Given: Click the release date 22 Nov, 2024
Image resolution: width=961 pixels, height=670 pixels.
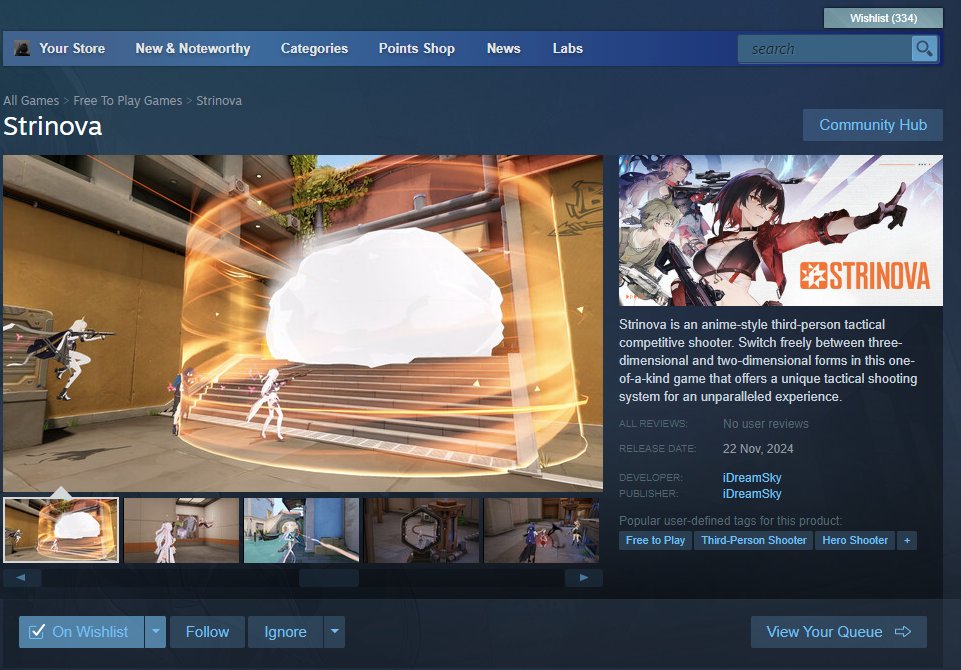Looking at the screenshot, I should [x=758, y=449].
